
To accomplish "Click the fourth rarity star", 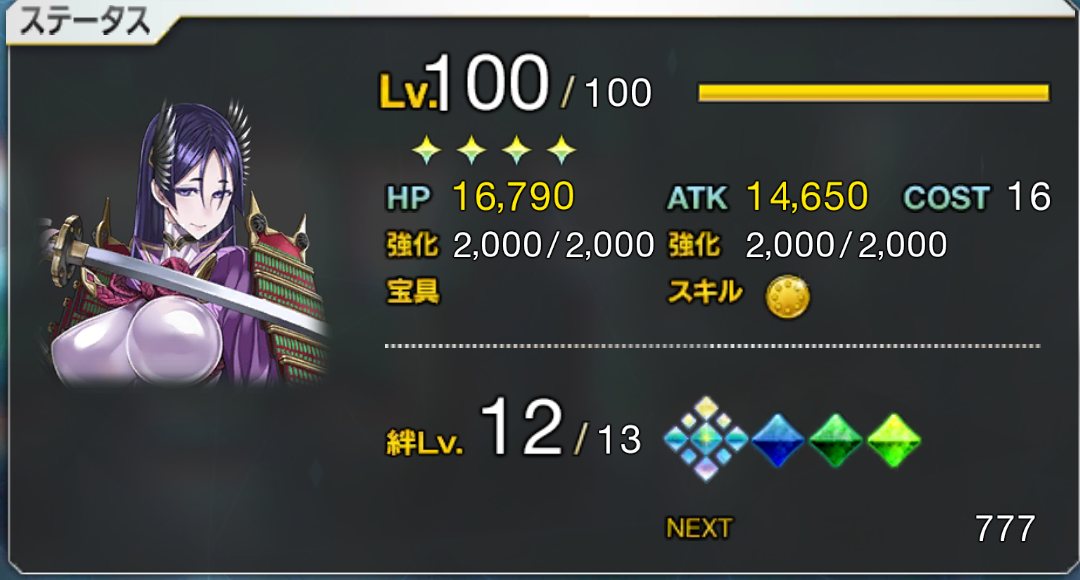I will (x=561, y=149).
